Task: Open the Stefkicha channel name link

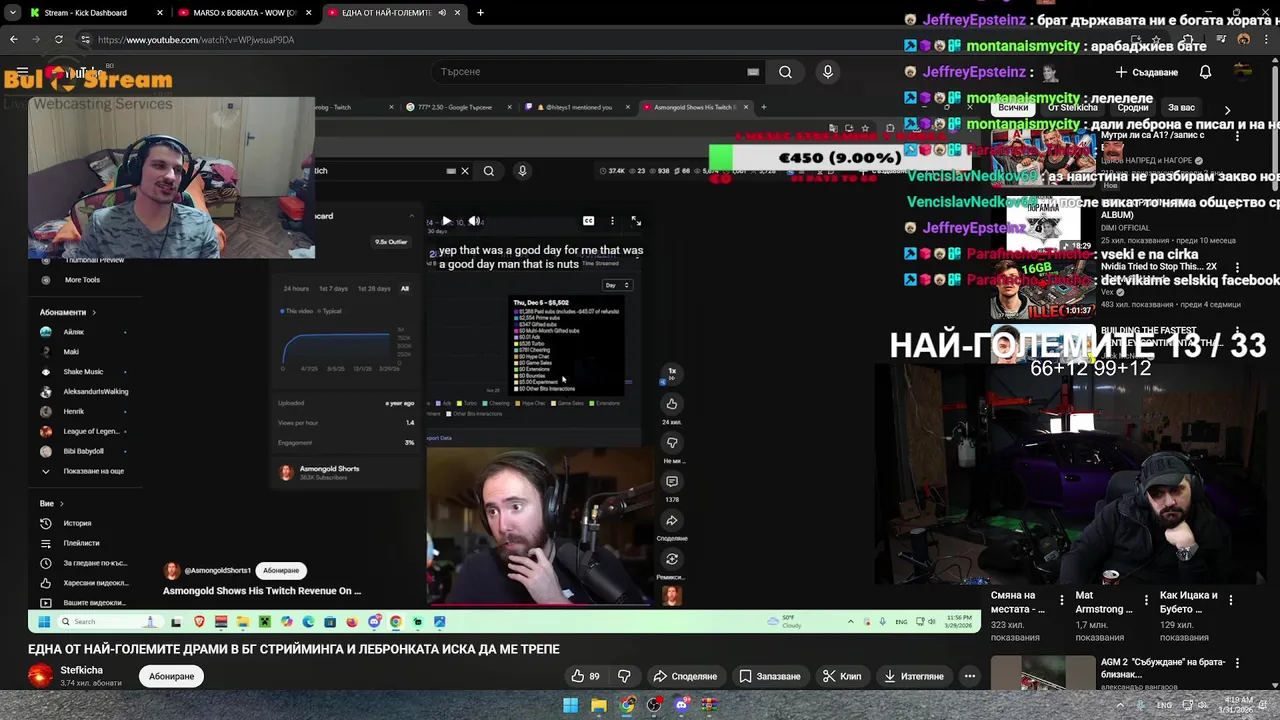Action: coord(81,670)
